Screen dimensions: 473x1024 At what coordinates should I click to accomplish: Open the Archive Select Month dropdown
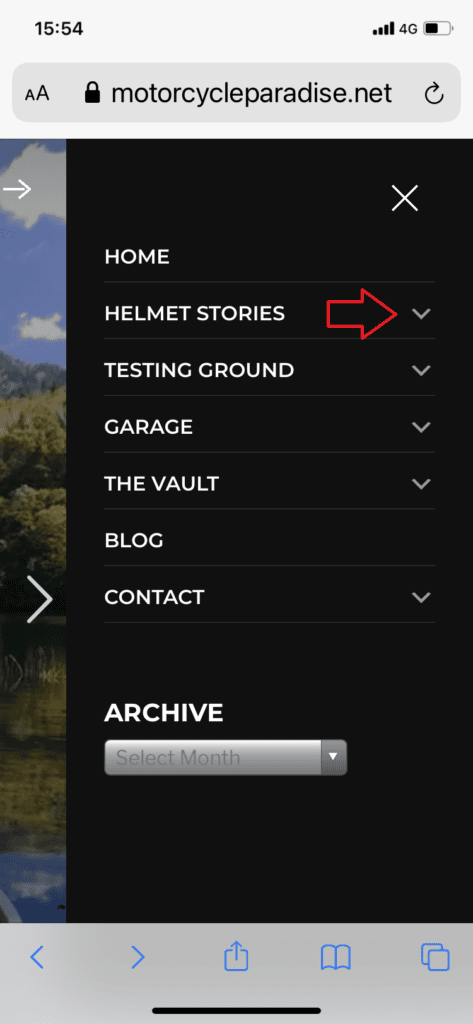(225, 758)
